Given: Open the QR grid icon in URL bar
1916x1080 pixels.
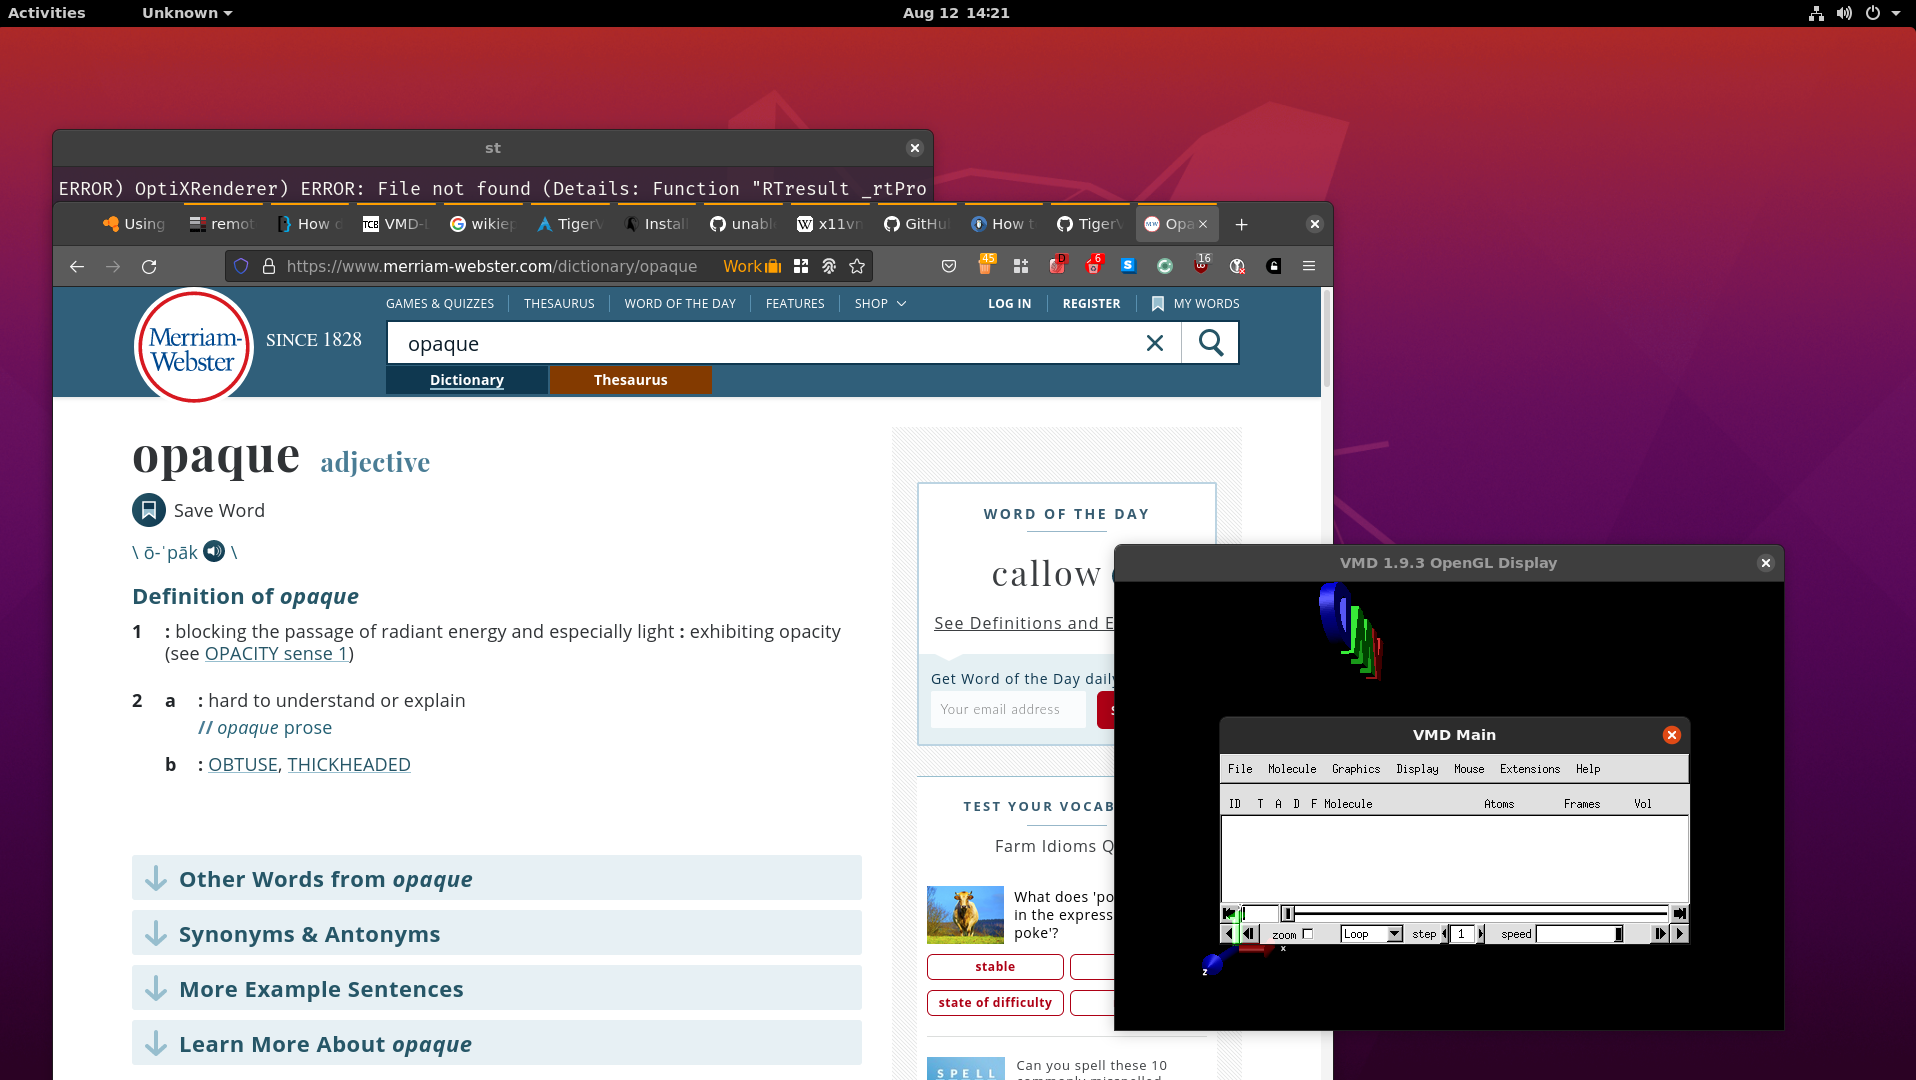Looking at the screenshot, I should [801, 266].
